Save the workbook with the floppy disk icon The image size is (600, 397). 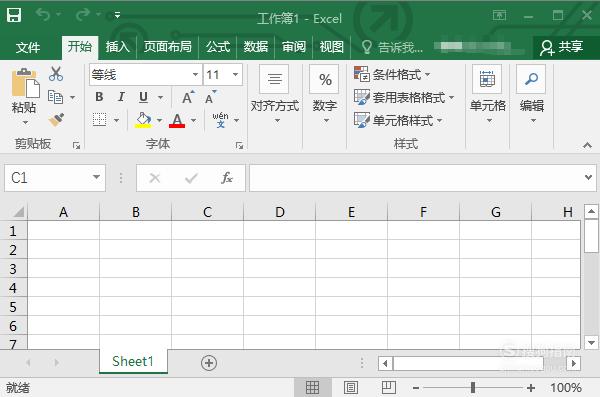coord(14,15)
